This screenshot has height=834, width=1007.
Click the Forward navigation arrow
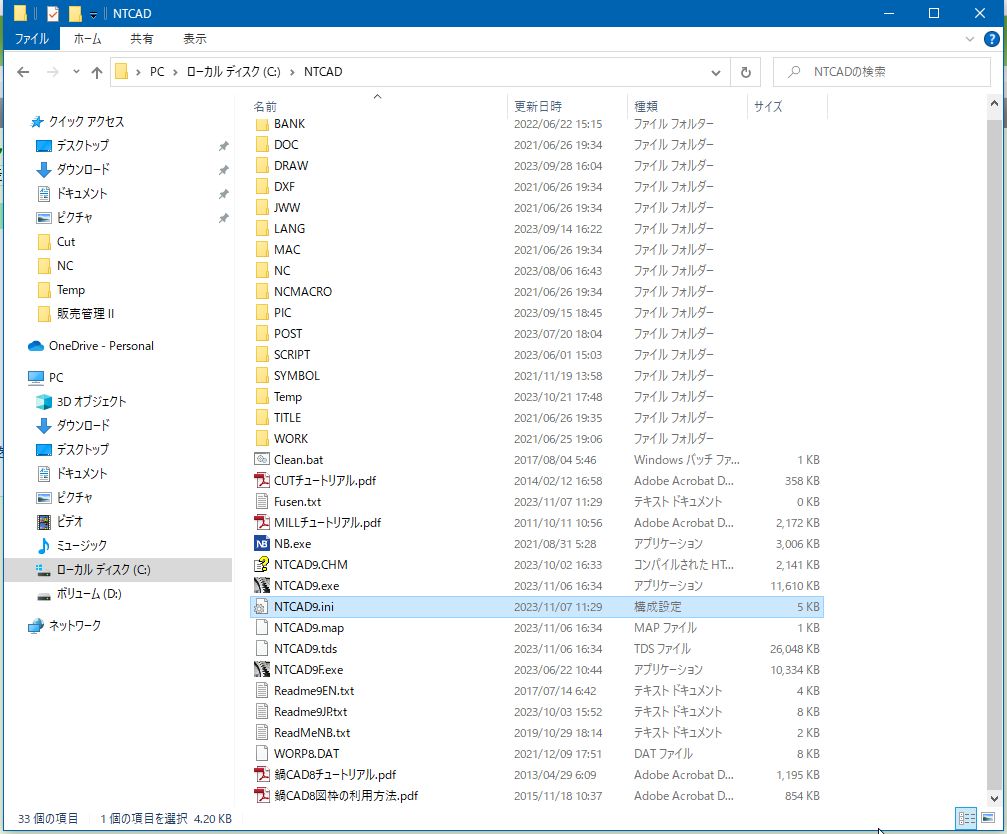(x=53, y=72)
